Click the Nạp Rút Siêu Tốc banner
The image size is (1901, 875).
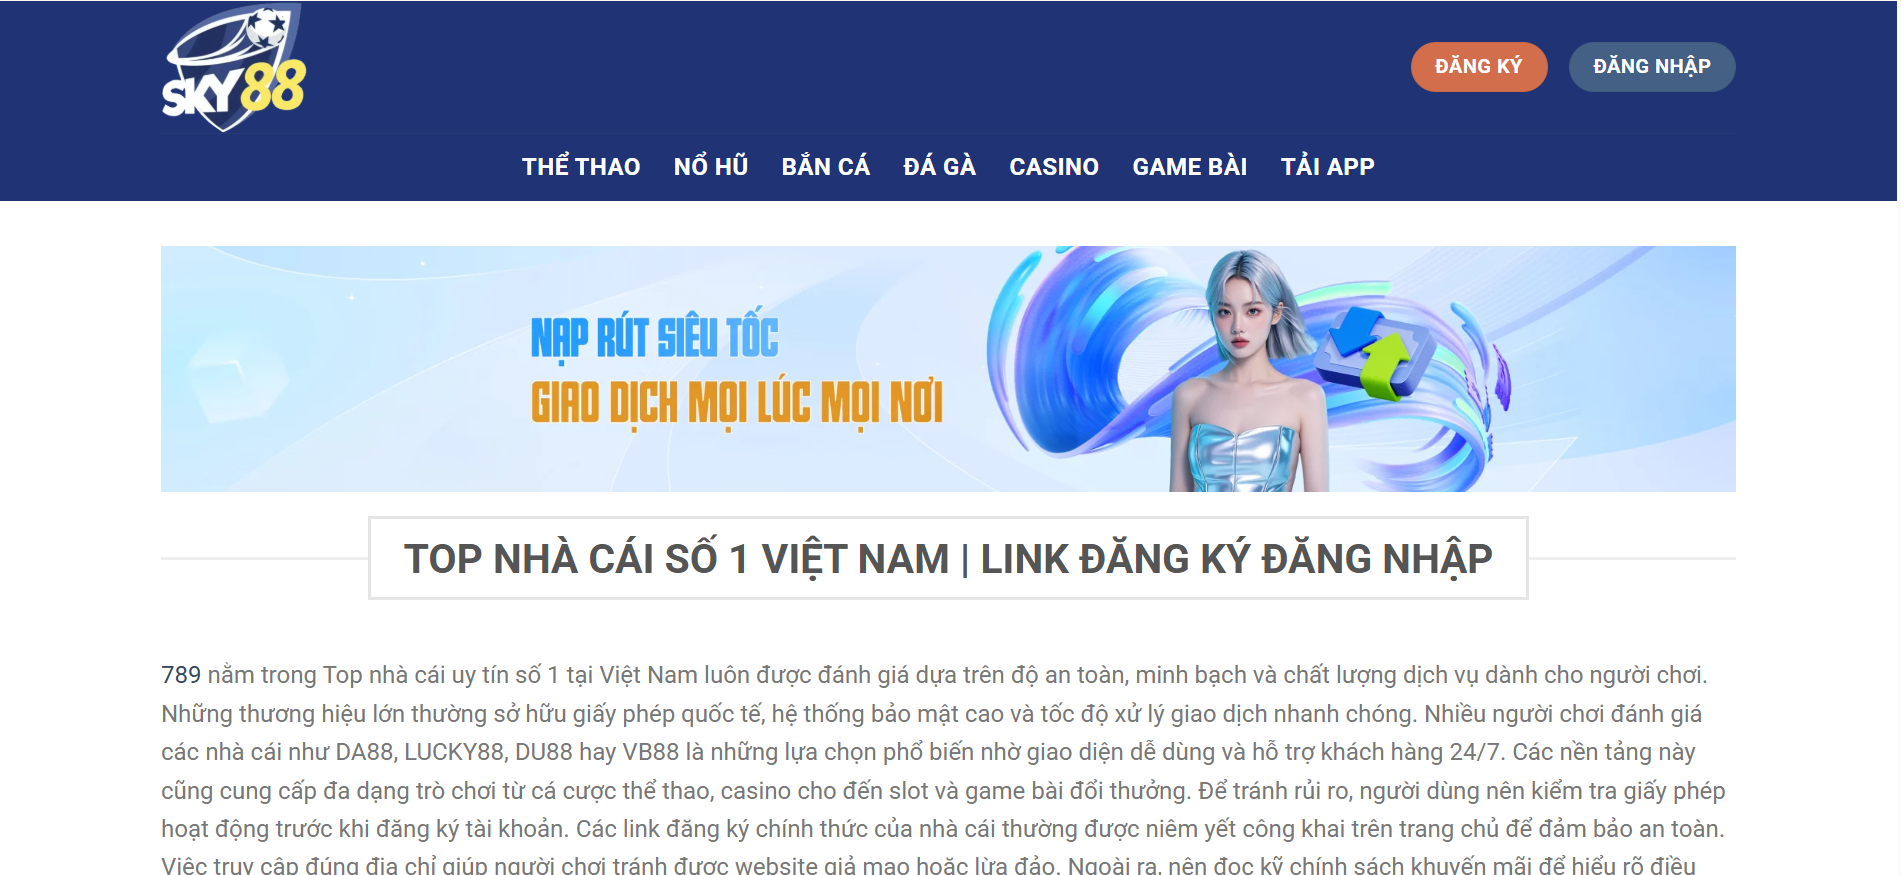click(948, 369)
